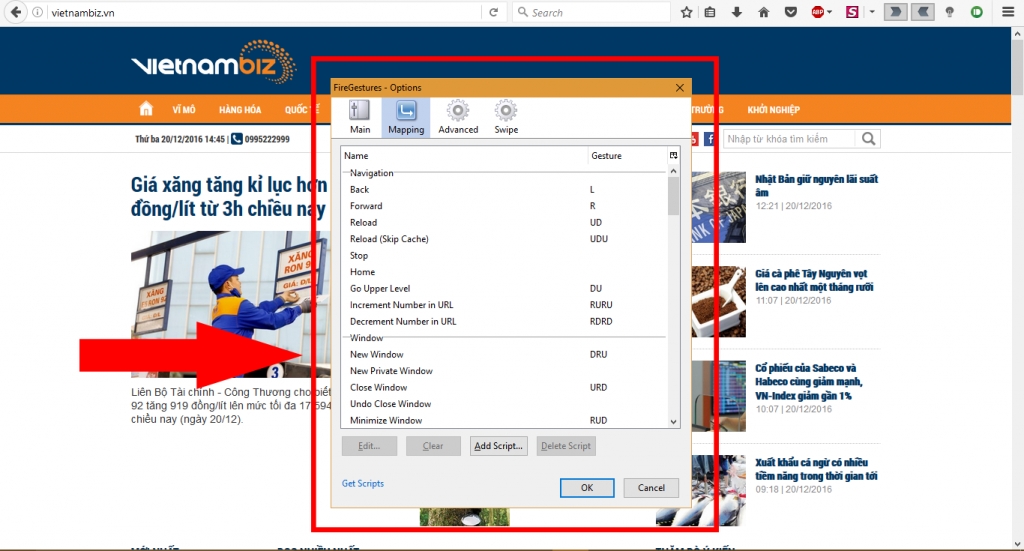Screen dimensions: 1024x551
Task: Select Decrement Number in URL row
Action: pos(504,321)
